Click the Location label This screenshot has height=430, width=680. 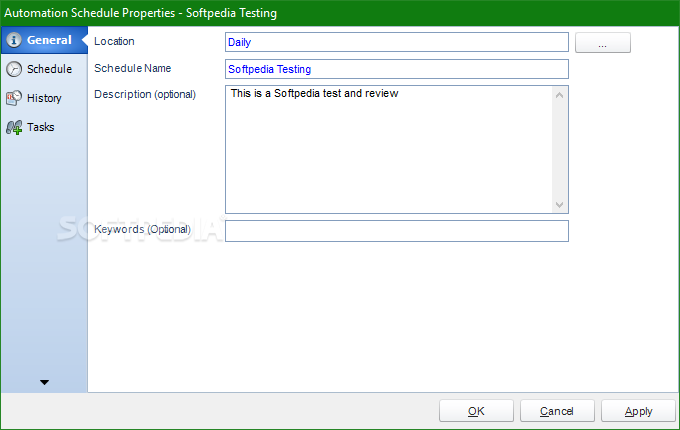(114, 41)
